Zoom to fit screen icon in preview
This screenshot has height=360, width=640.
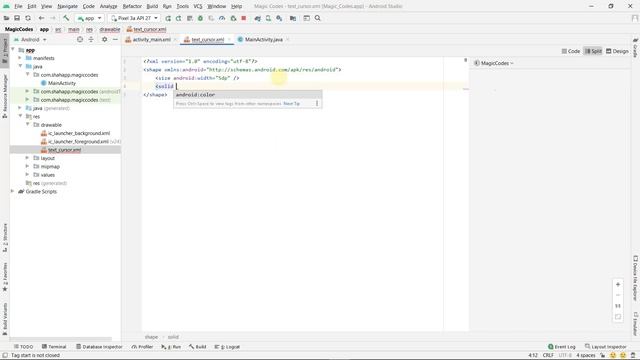[x=618, y=317]
